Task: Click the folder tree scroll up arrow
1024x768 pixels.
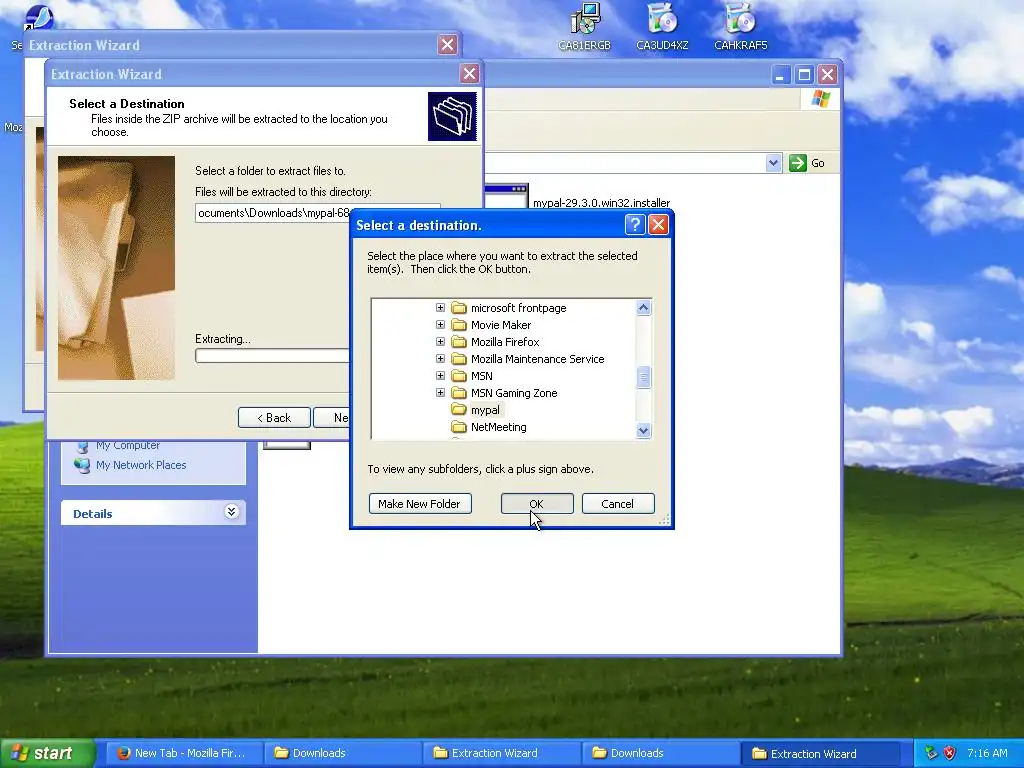Action: coord(643,308)
